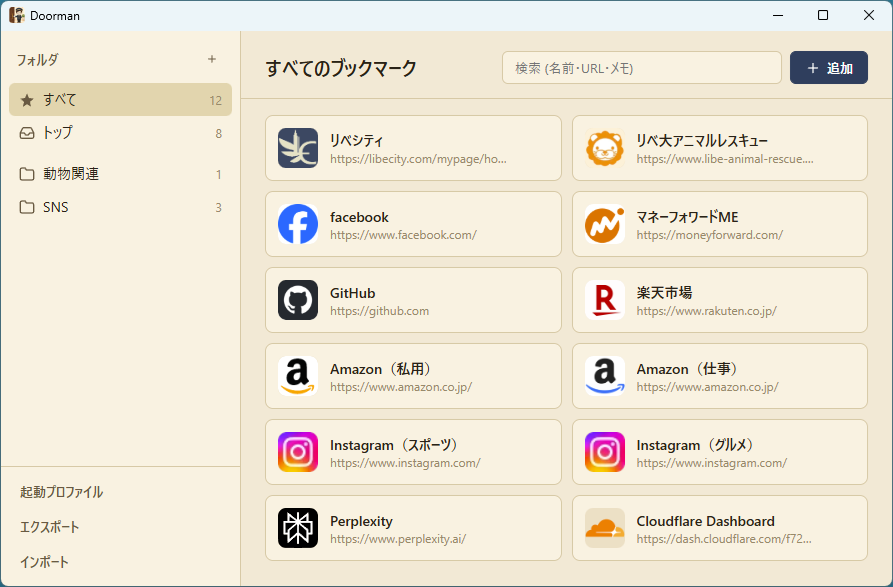Click the facebook logo icon
This screenshot has width=893, height=587.
tap(298, 224)
